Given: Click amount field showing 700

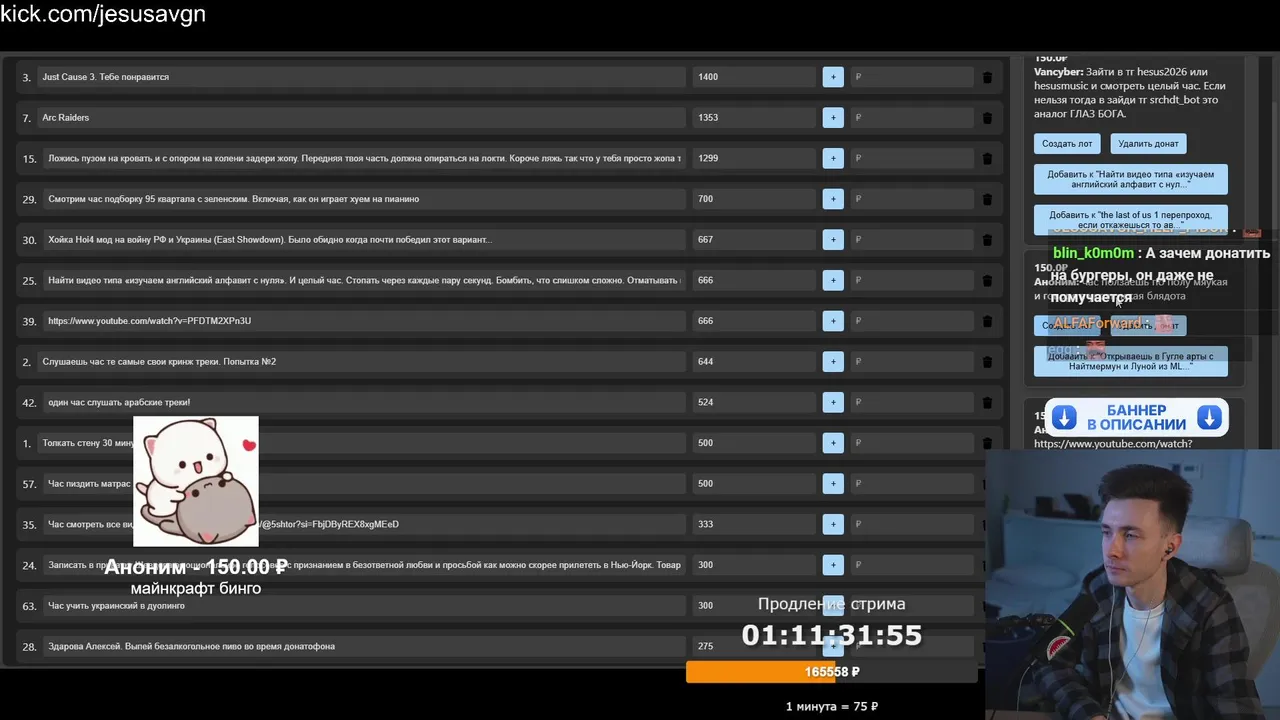Looking at the screenshot, I should [x=754, y=199].
